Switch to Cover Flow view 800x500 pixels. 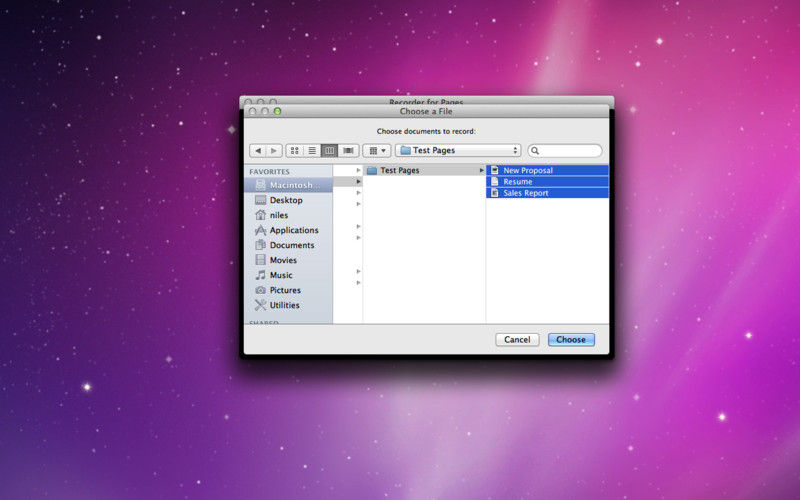click(x=348, y=151)
